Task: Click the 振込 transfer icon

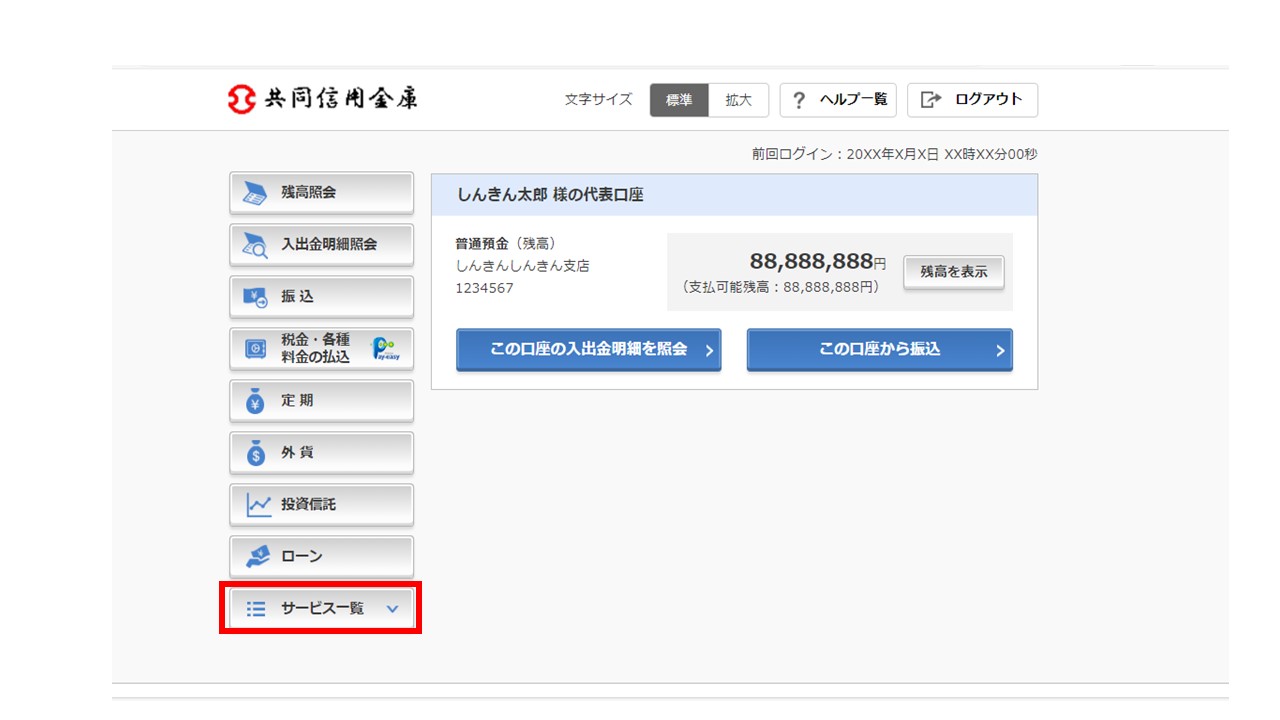Action: 256,297
